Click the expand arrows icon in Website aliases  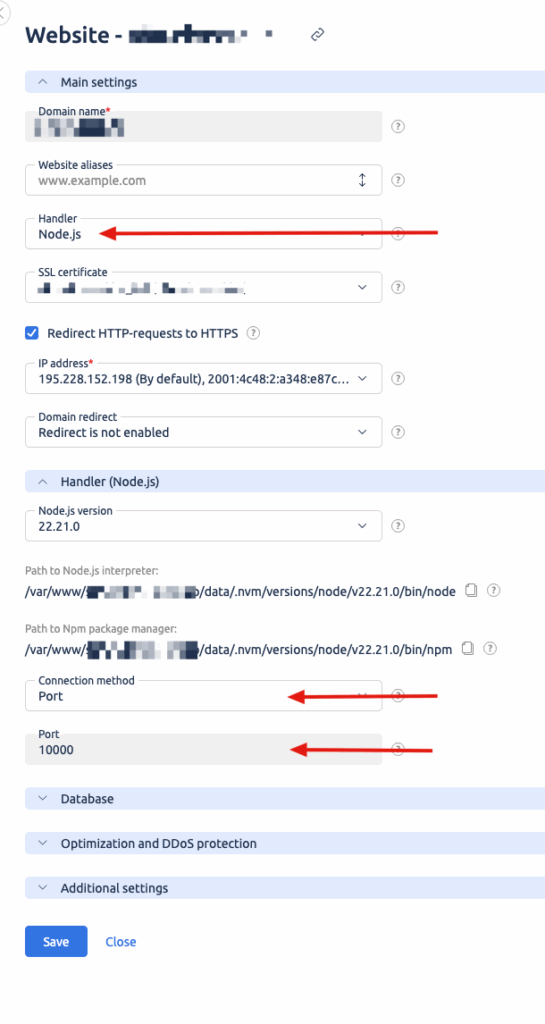[362, 180]
